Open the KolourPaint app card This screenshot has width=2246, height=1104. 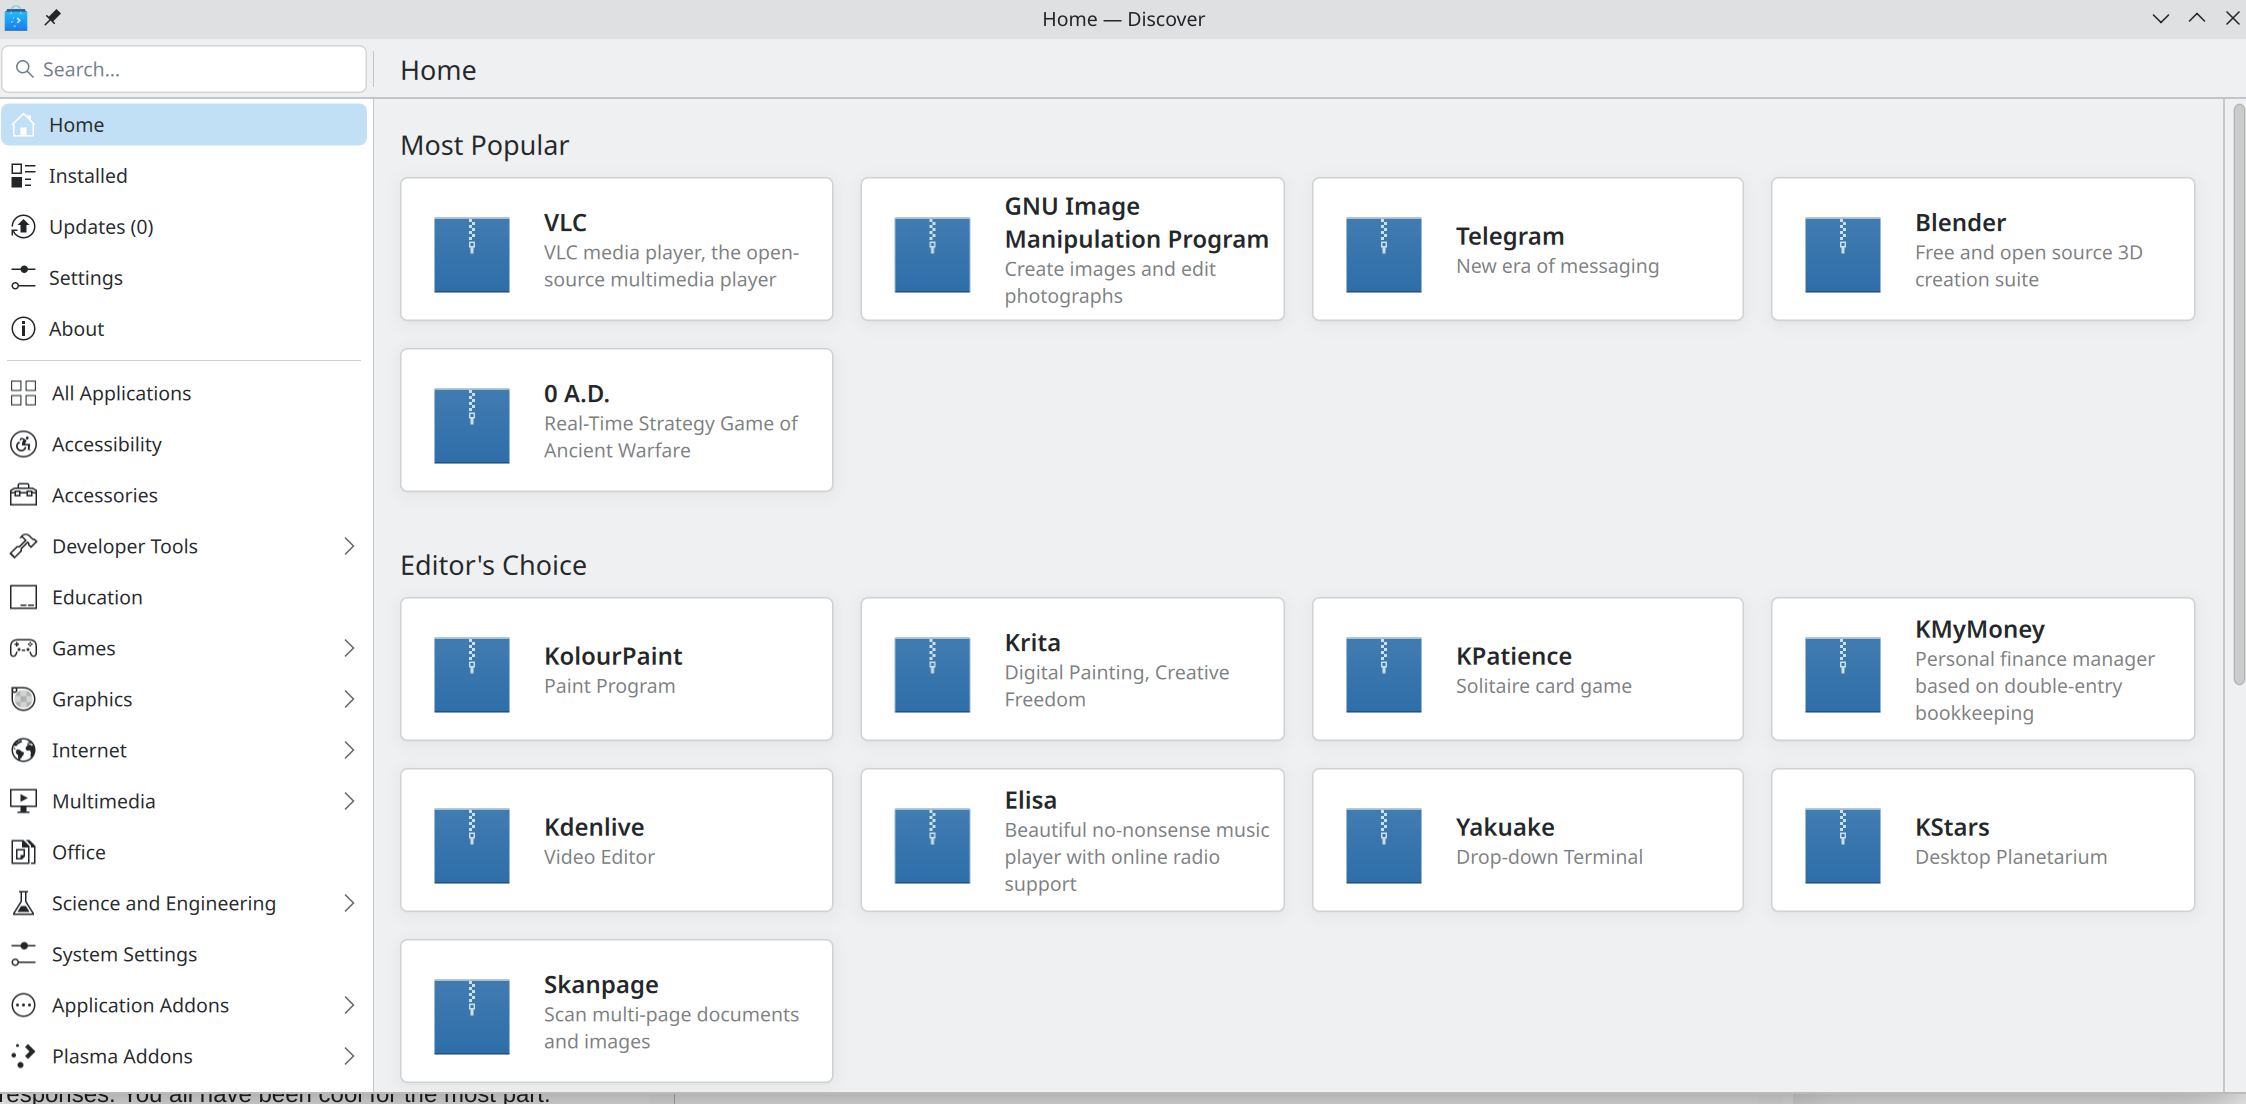(x=617, y=669)
